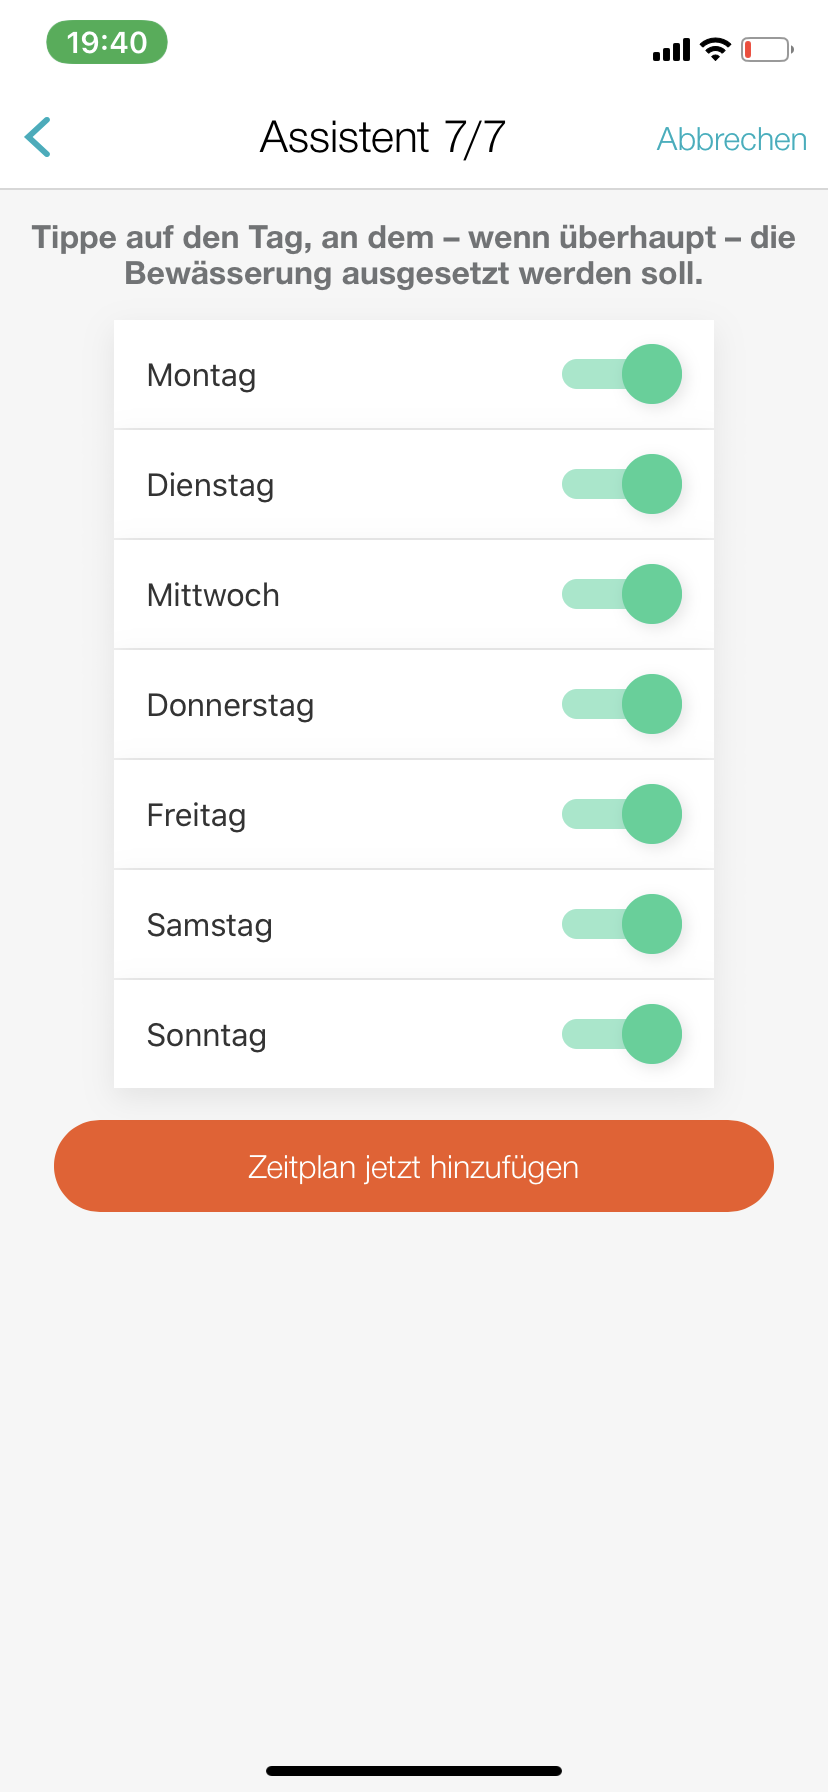Toggle the Dienstag switch off
The width and height of the screenshot is (828, 1792).
point(622,485)
